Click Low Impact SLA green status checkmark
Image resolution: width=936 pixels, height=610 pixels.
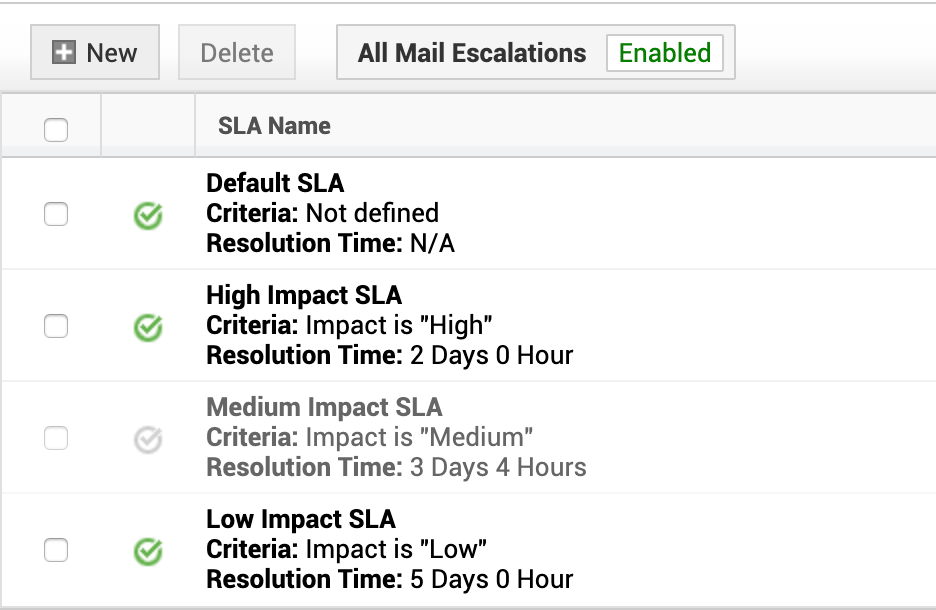(x=148, y=551)
